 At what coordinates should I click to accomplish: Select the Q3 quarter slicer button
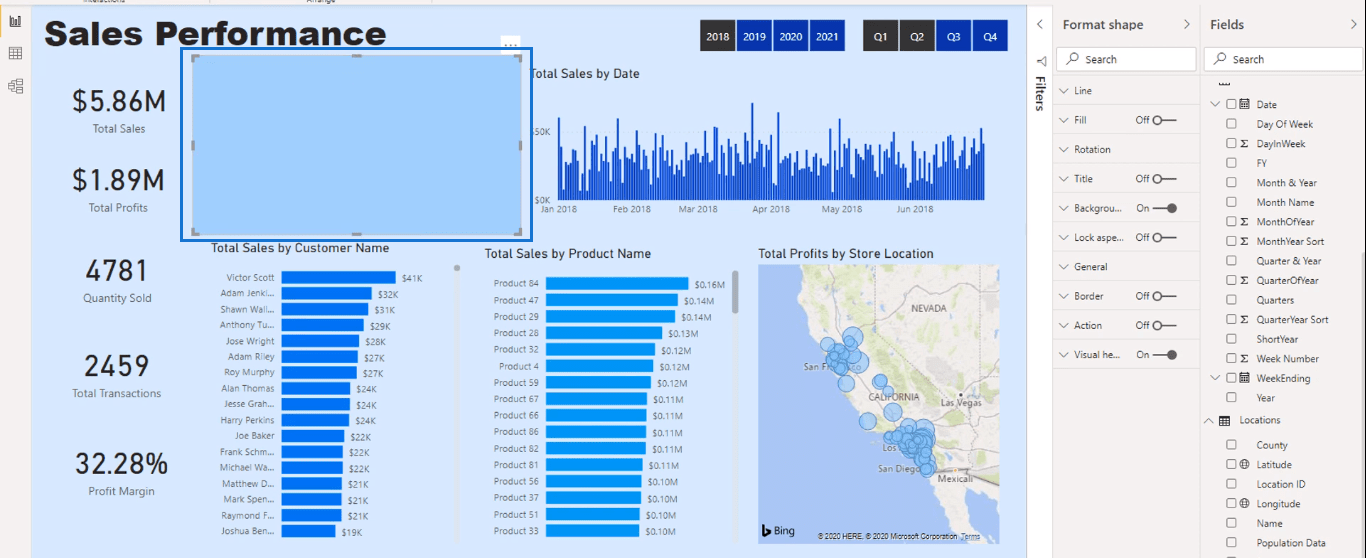tap(954, 36)
